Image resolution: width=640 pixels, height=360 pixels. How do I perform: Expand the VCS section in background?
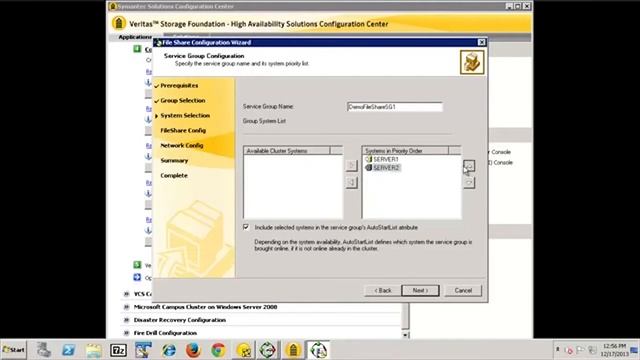point(127,294)
